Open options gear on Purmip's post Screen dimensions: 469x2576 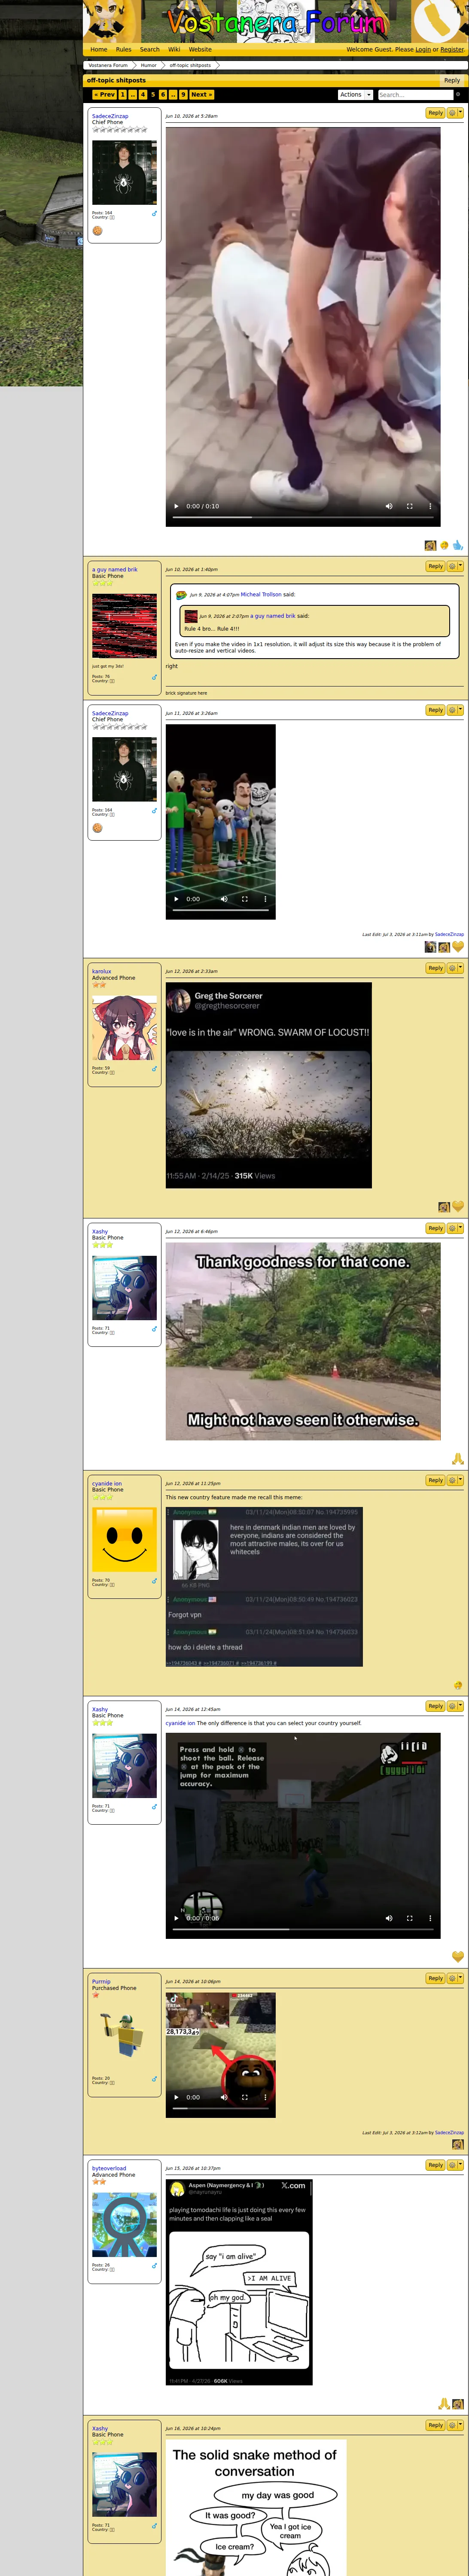[x=455, y=1978]
